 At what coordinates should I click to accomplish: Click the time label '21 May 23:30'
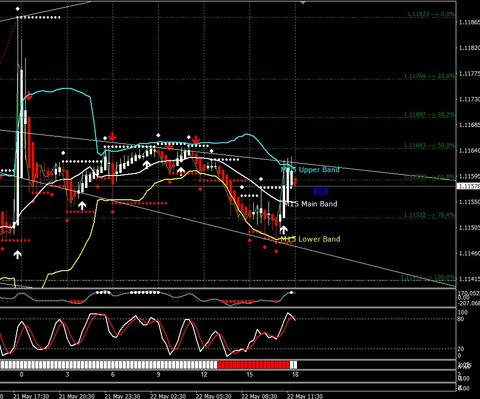pos(122,396)
